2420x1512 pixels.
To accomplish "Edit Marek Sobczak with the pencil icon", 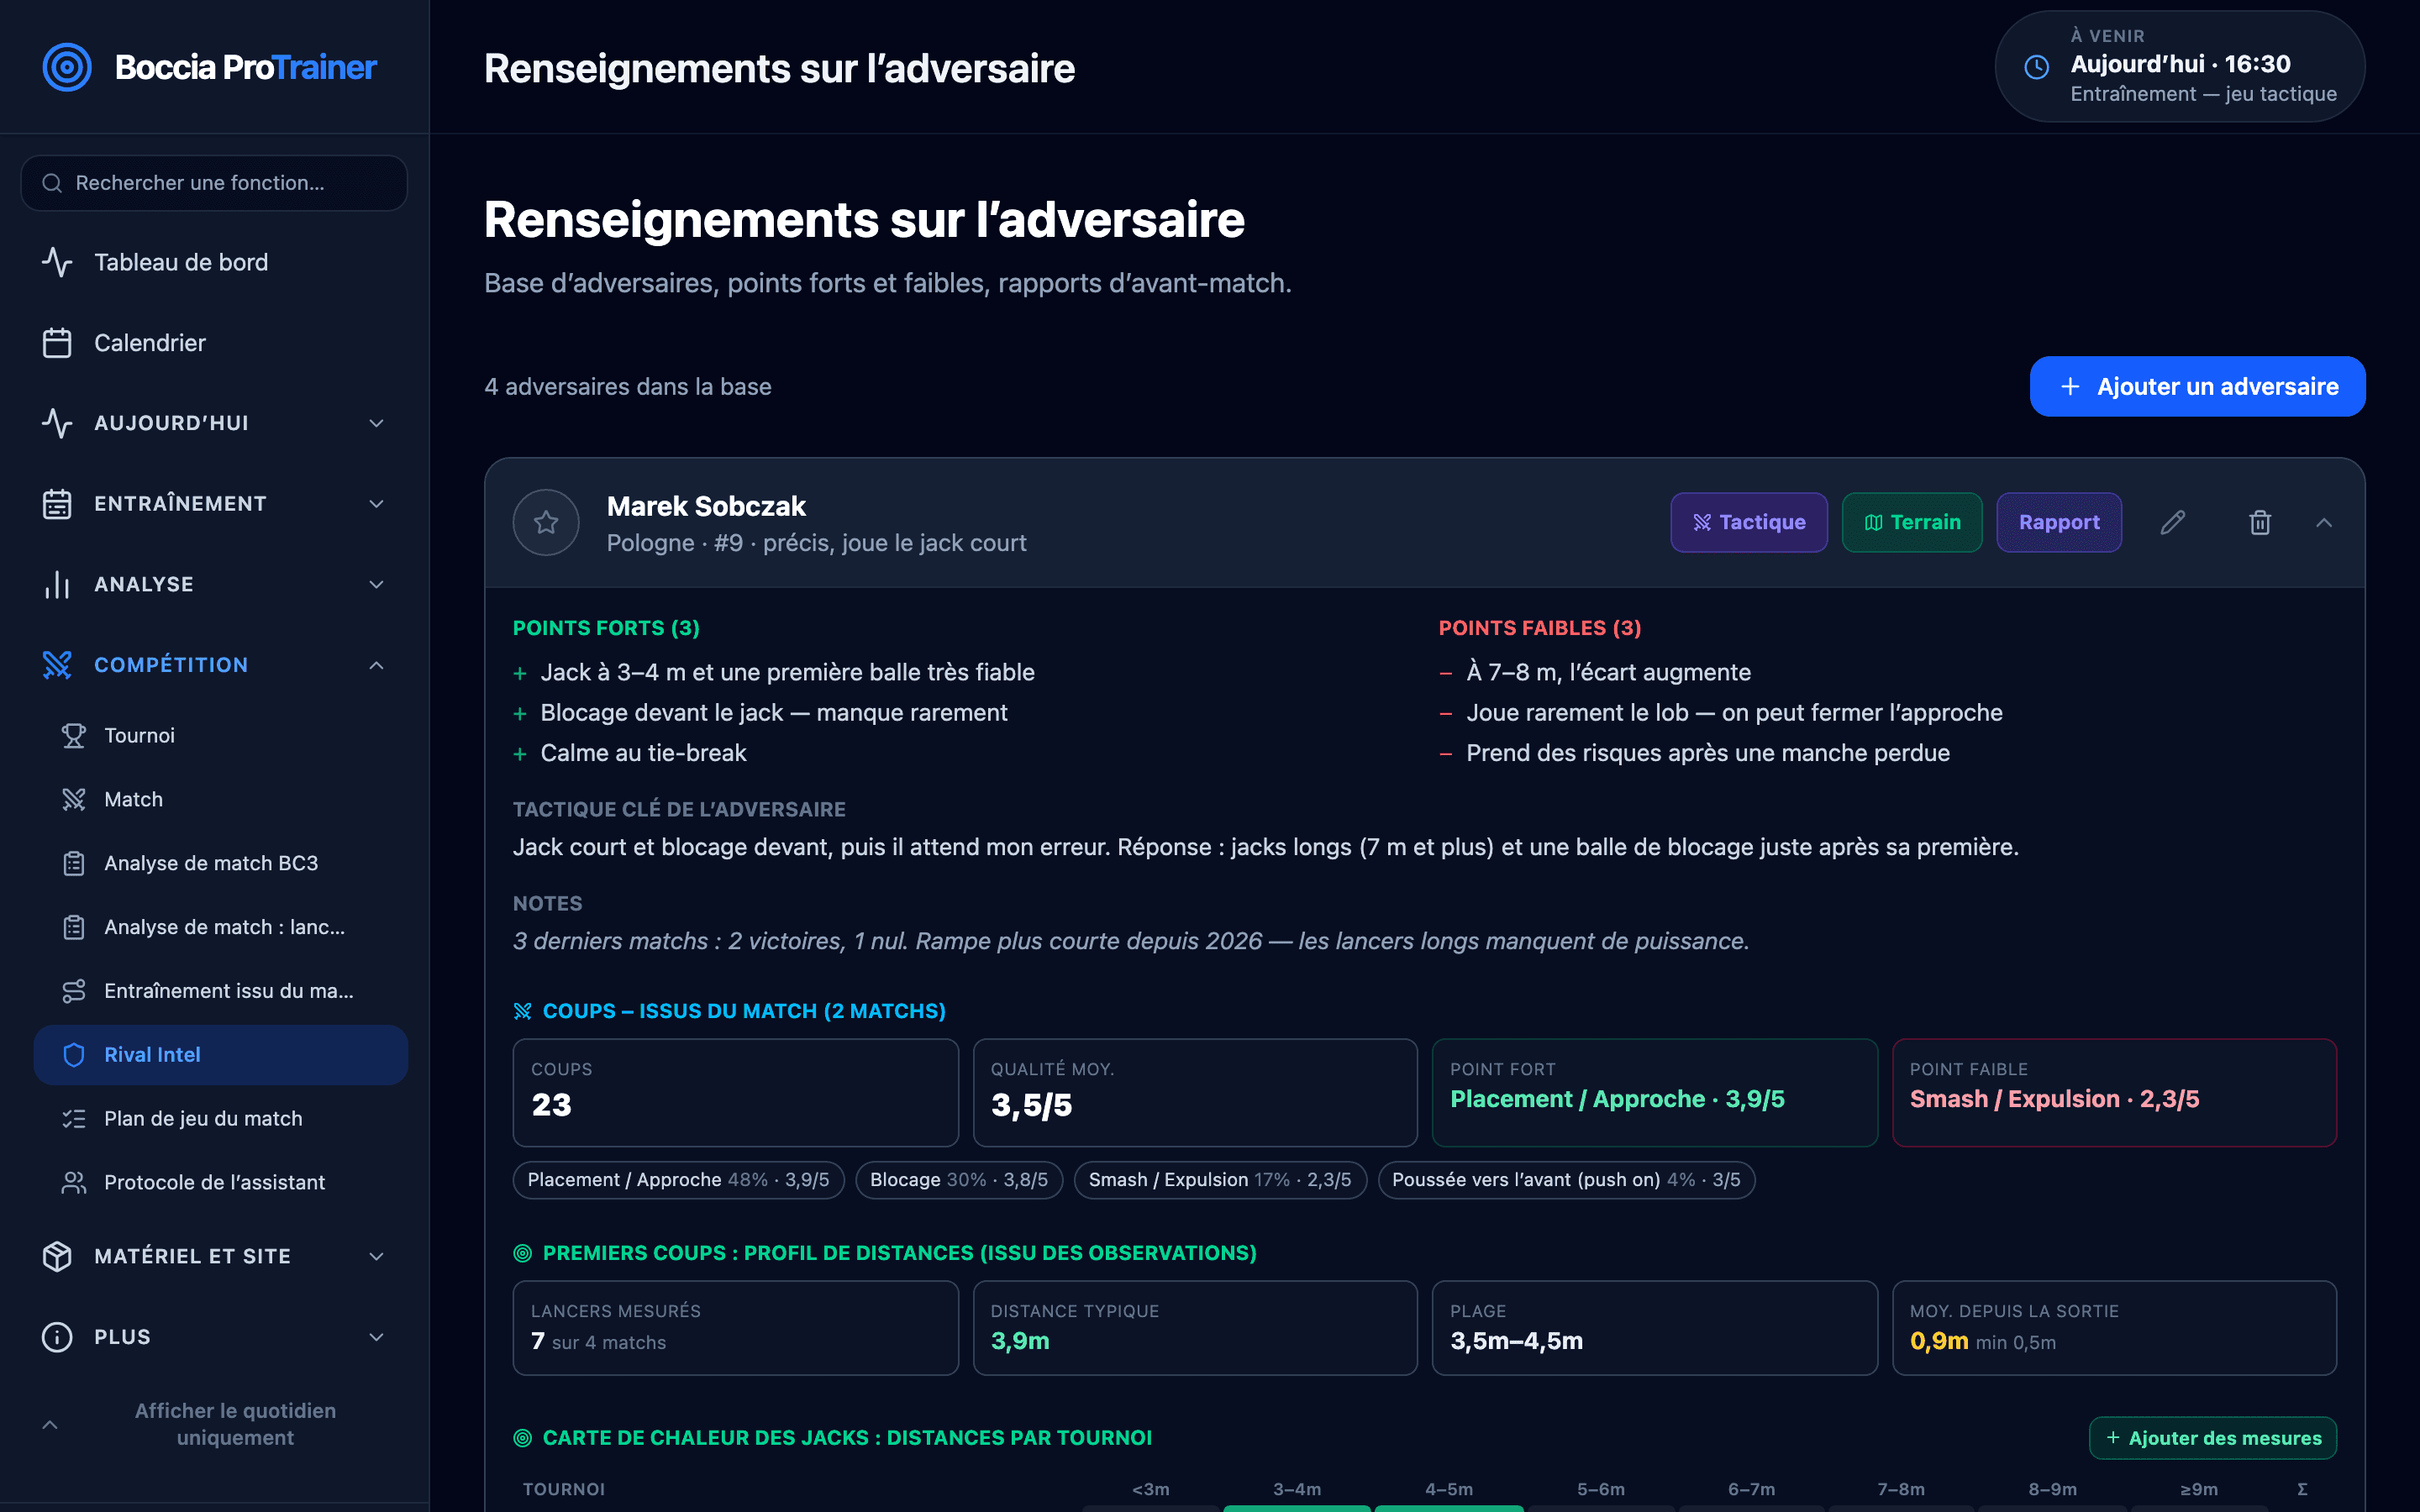I will click(x=2172, y=522).
